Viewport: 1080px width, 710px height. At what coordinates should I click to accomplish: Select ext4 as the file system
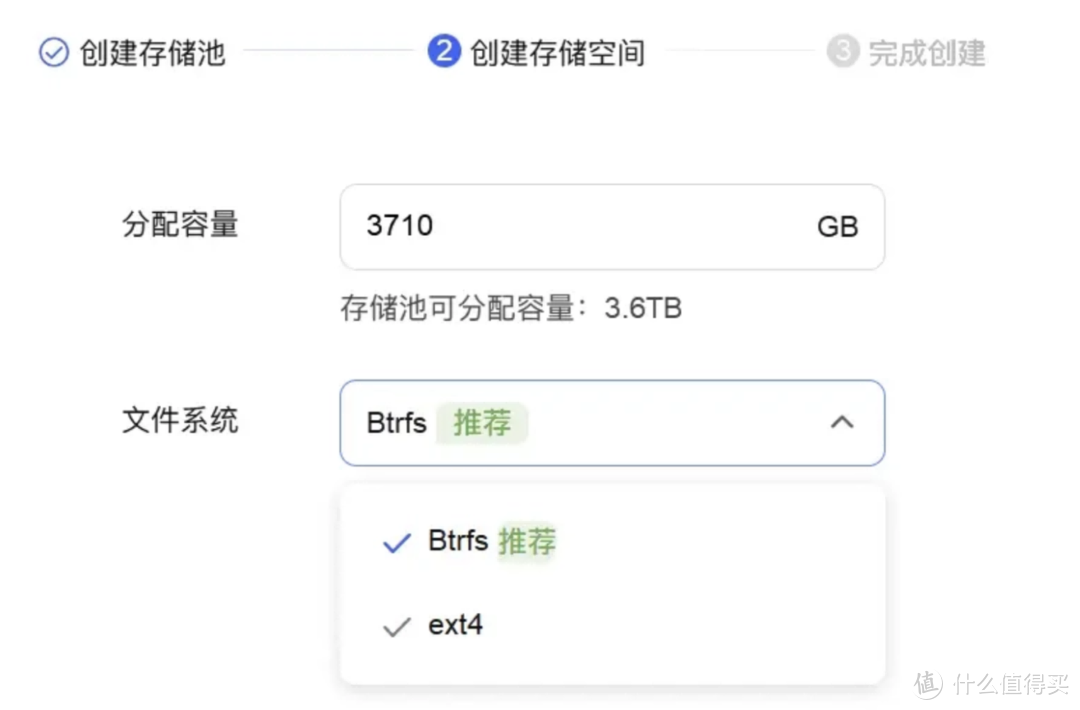(x=455, y=625)
